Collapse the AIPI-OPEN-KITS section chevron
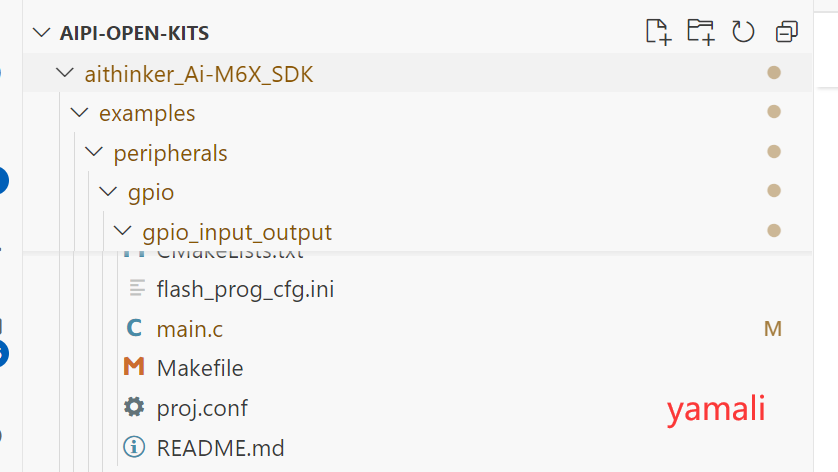 coord(42,33)
